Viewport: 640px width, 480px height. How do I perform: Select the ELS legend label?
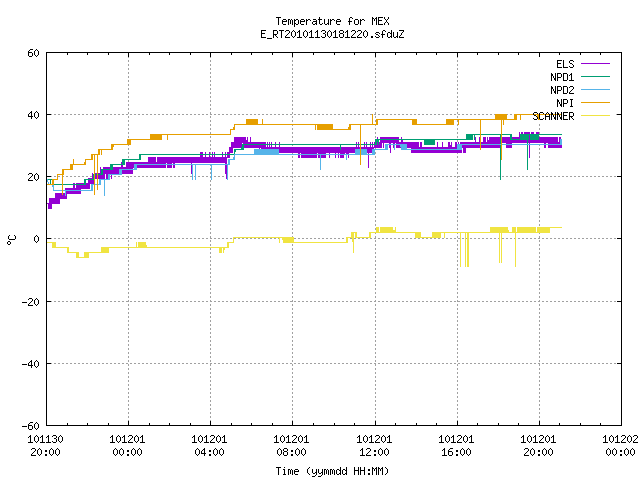tap(565, 64)
